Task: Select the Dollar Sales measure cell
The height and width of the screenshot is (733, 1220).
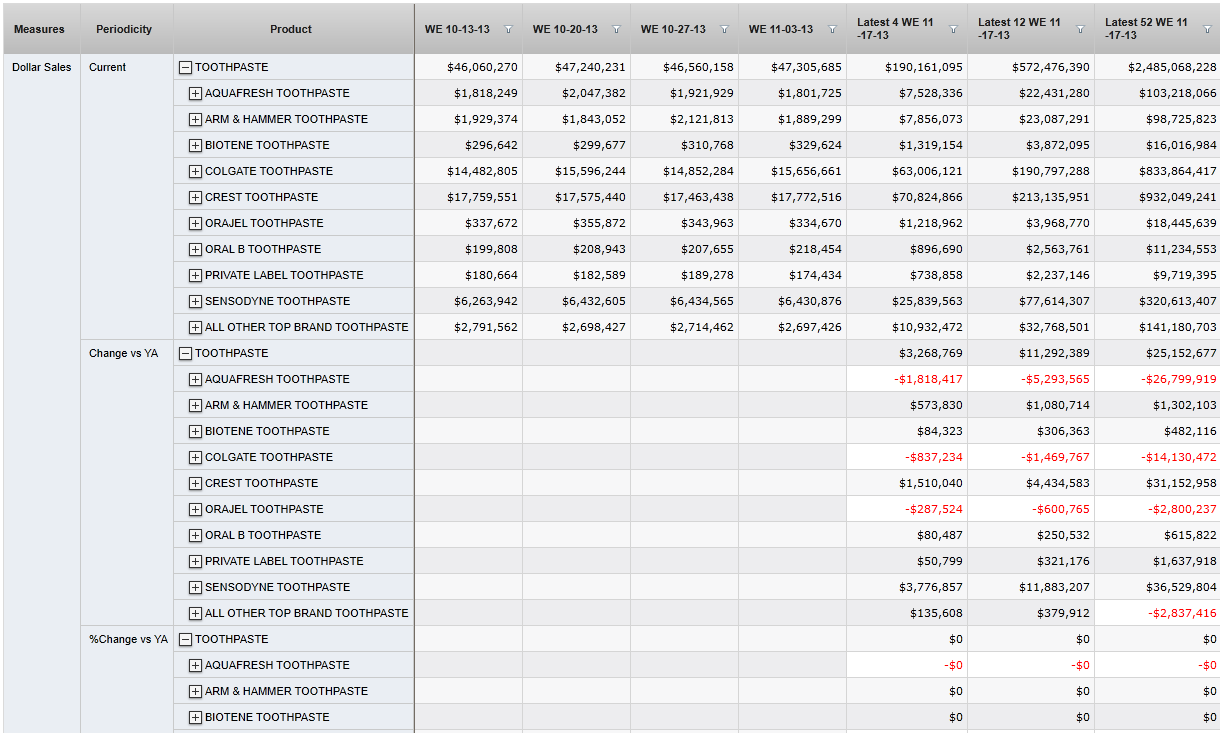Action: [x=41, y=68]
